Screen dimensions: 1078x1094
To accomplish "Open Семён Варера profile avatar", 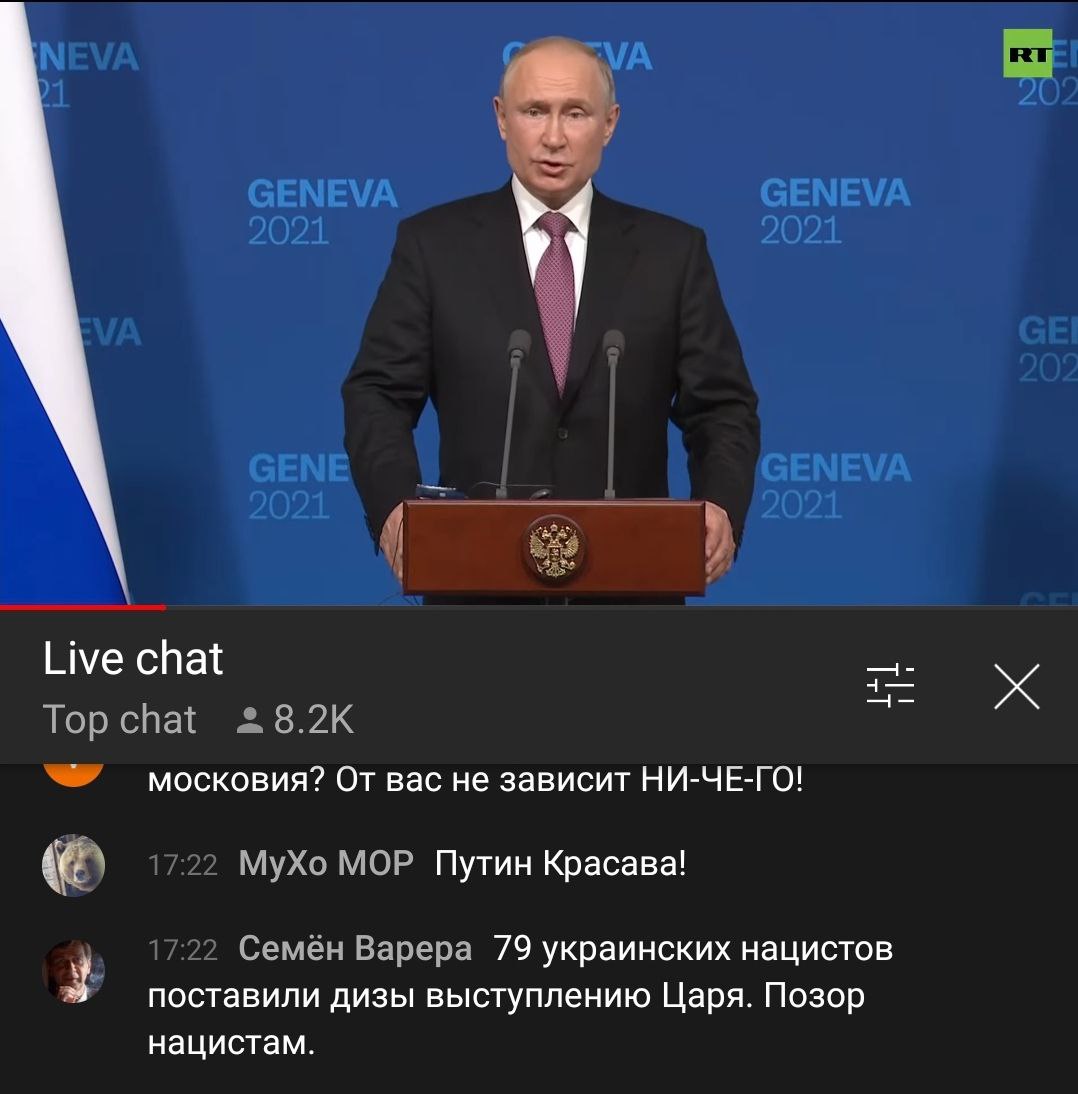I will 73,971.
